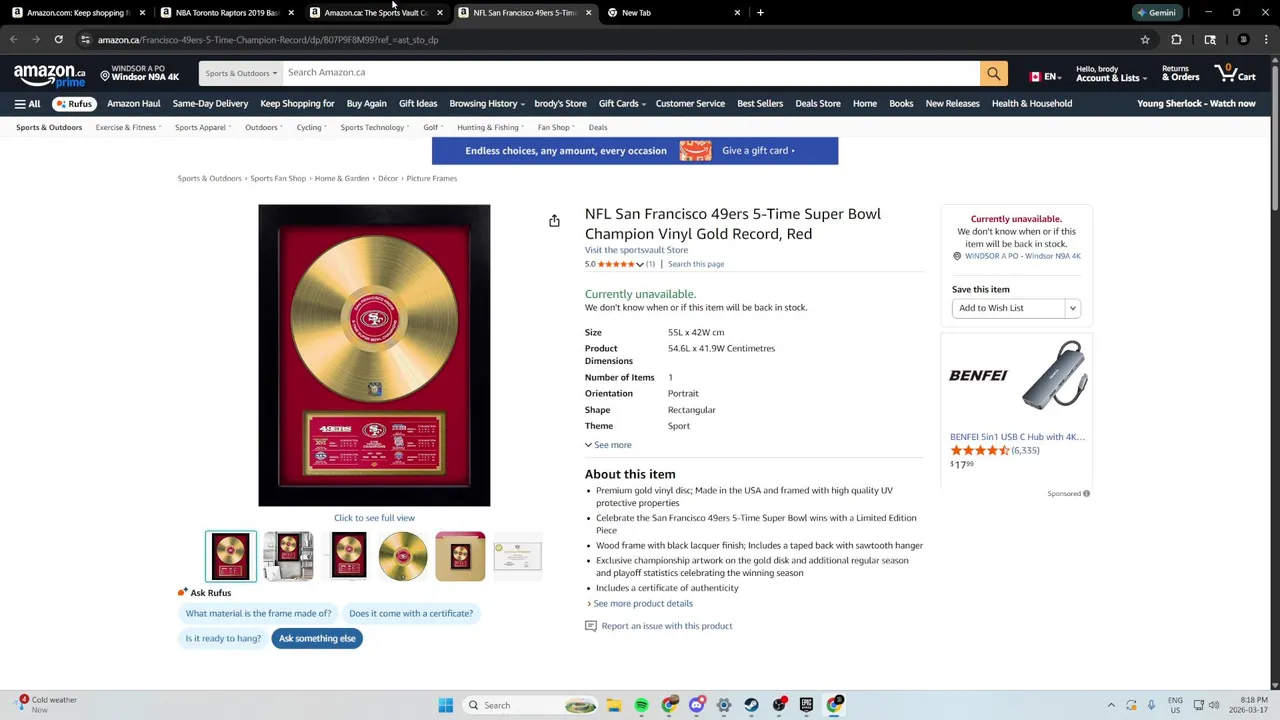The image size is (1280, 720).
Task: Click the share icon beside product image
Action: click(x=554, y=221)
